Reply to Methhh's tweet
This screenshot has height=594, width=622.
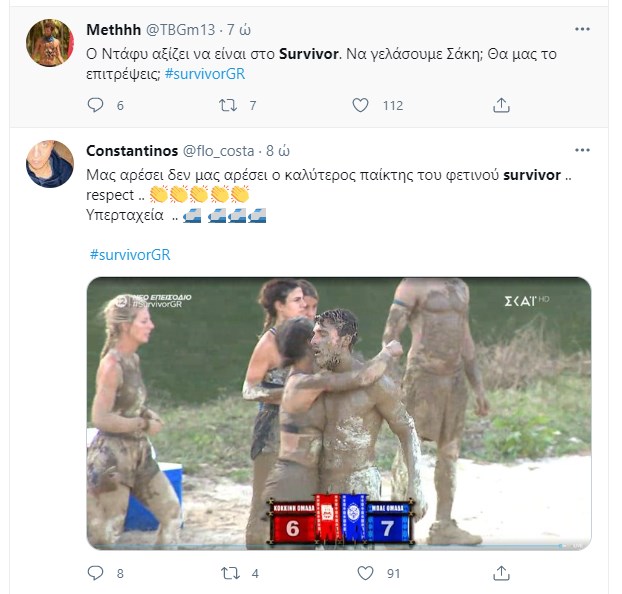(x=96, y=105)
